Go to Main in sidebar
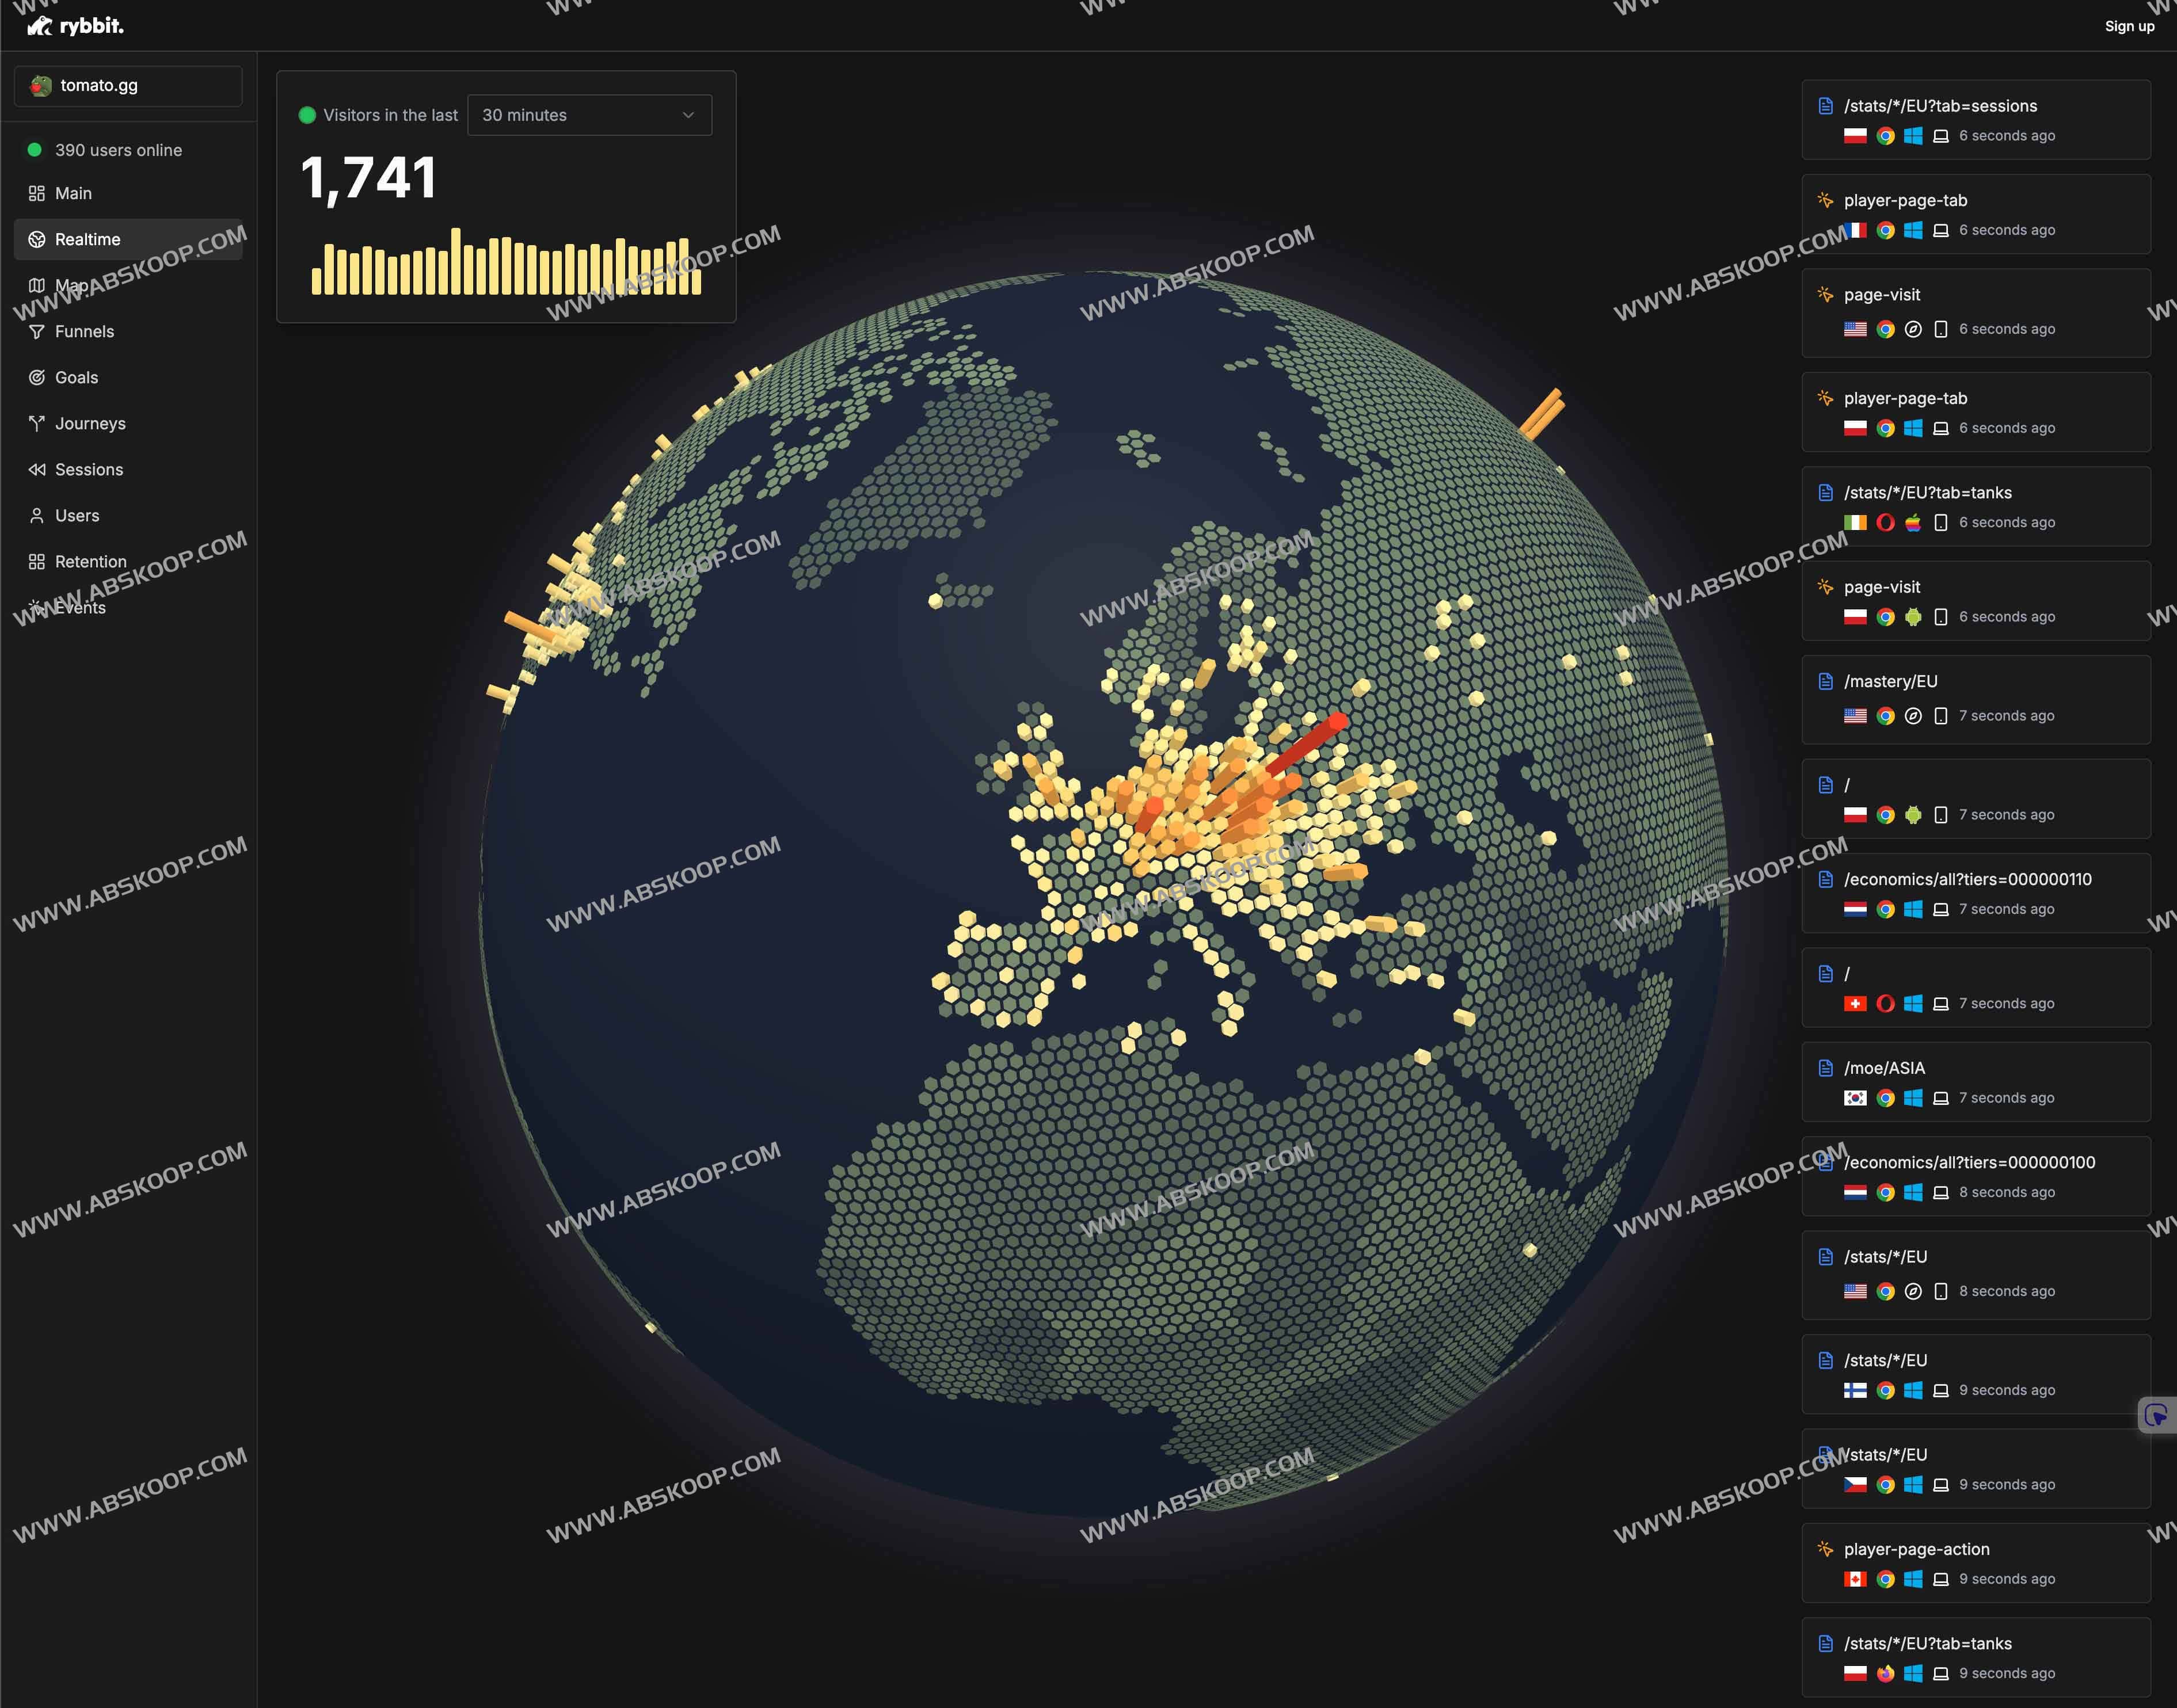Image resolution: width=2177 pixels, height=1708 pixels. [73, 194]
